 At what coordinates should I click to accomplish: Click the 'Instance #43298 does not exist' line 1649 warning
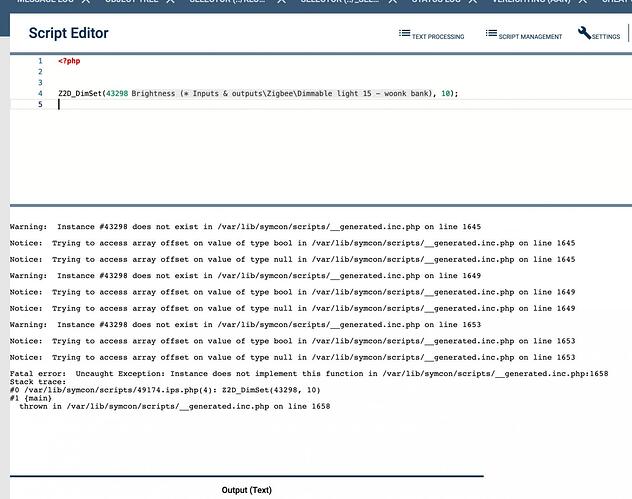pyautogui.click(x=245, y=276)
